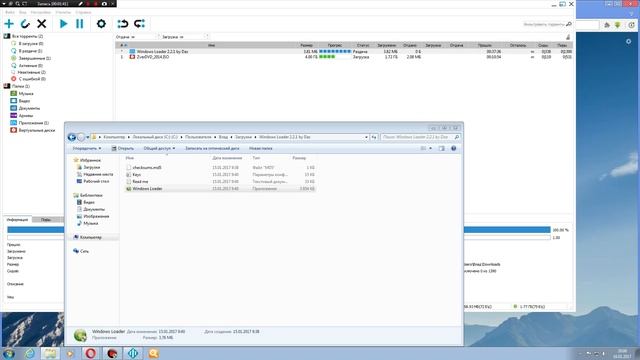Click the 'Новая папка' button

261,149
